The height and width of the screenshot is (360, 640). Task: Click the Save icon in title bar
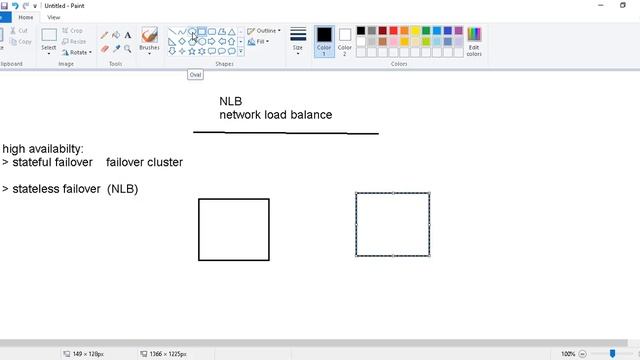pos(4,6)
